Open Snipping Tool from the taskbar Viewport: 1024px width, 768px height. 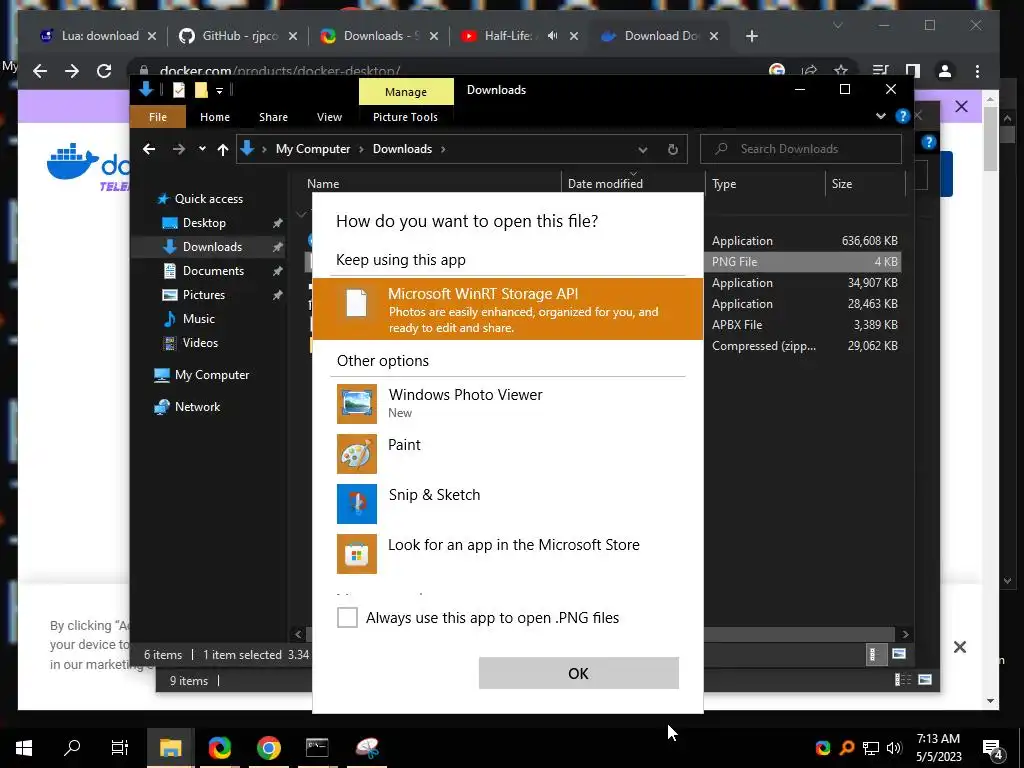(x=367, y=748)
